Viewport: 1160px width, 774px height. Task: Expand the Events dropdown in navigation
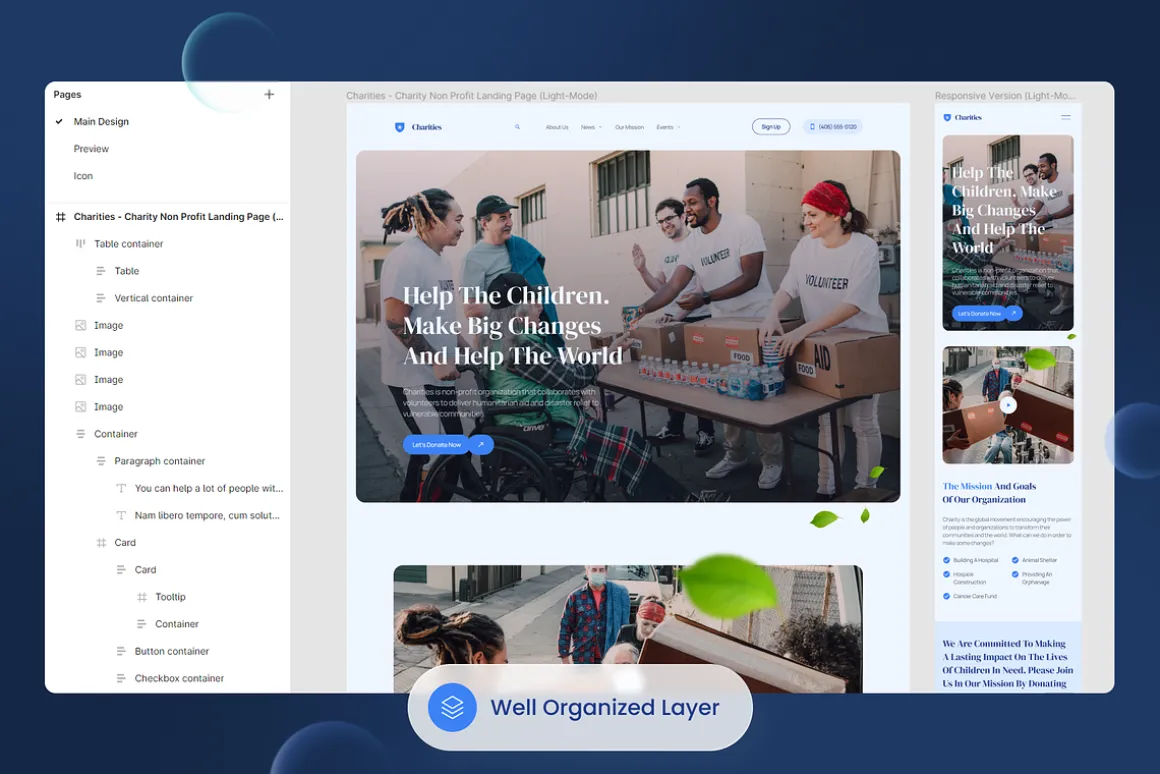tap(668, 127)
